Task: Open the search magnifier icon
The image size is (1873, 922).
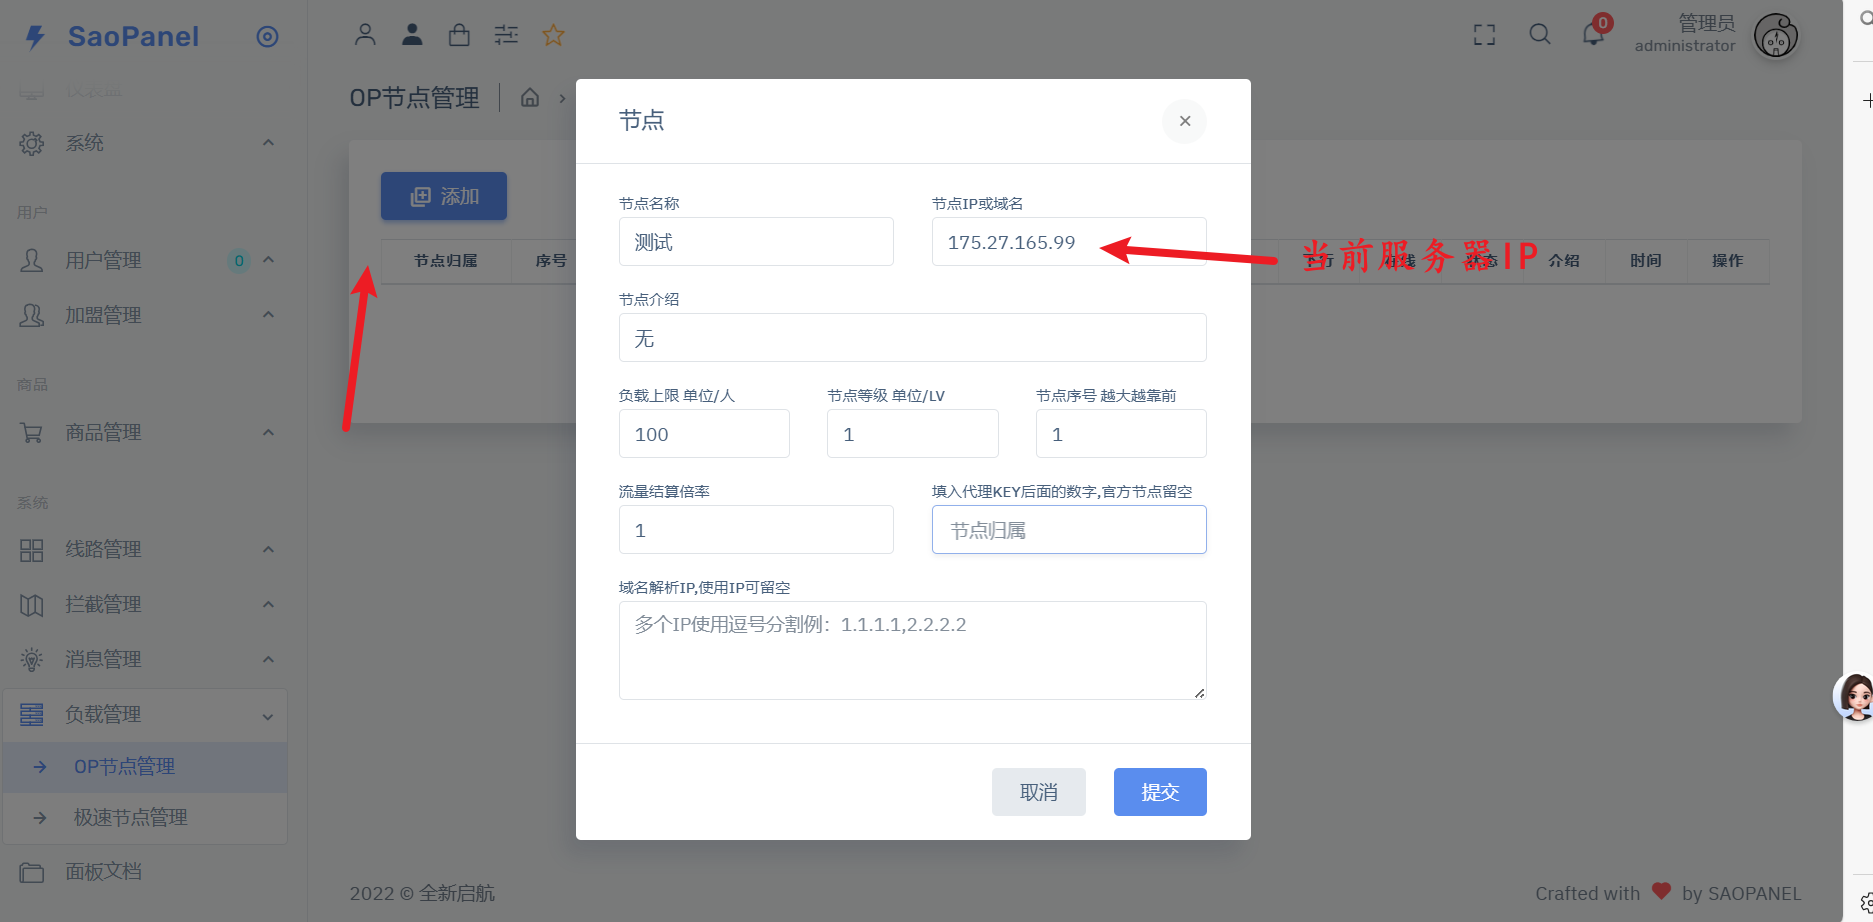Action: [x=1540, y=35]
